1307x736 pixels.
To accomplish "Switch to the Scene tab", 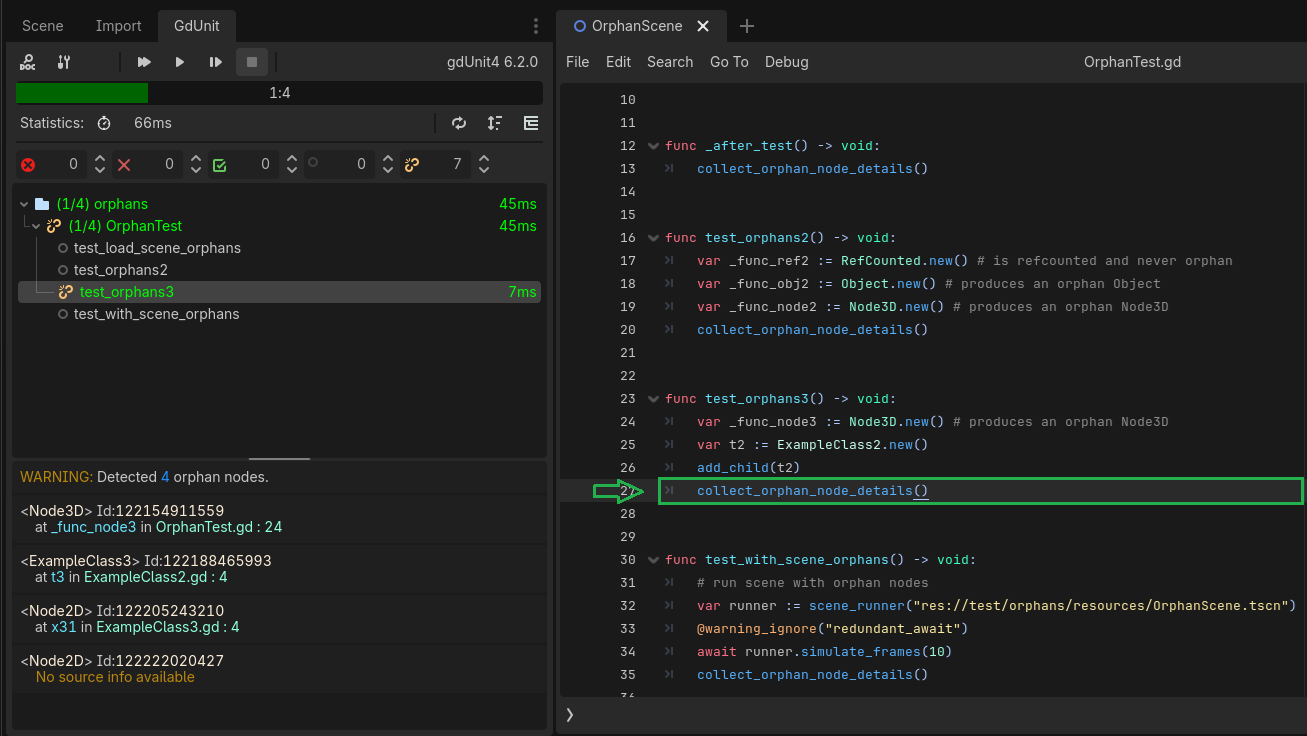I will 42,26.
